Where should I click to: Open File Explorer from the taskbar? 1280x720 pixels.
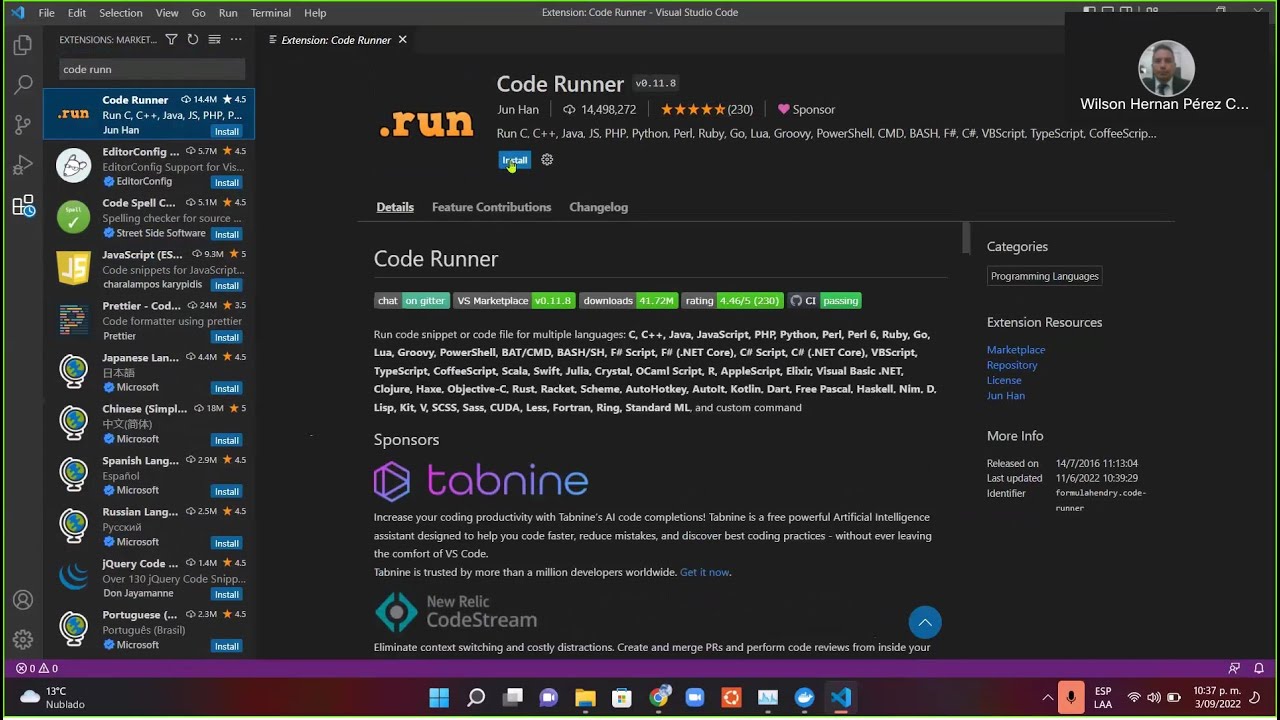coord(585,697)
